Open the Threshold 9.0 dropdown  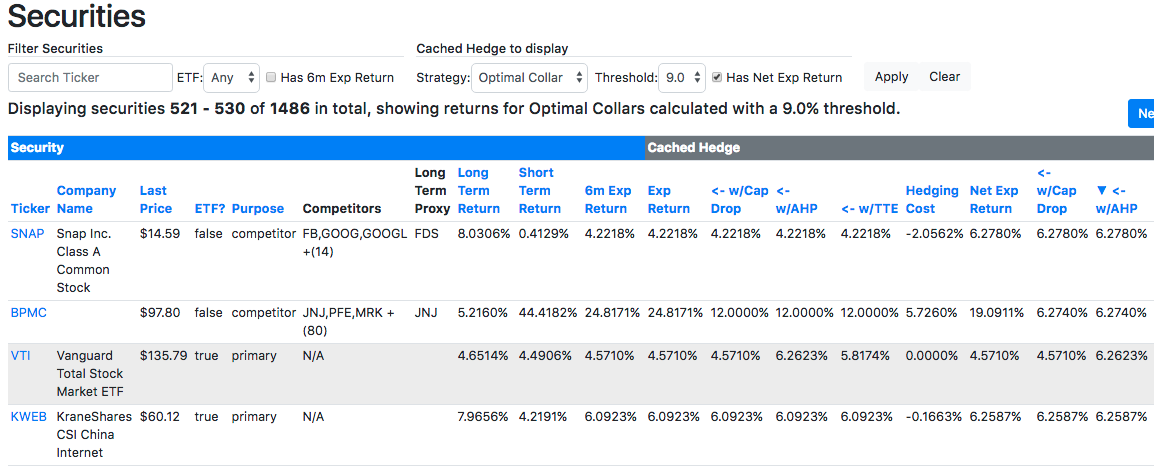click(682, 77)
